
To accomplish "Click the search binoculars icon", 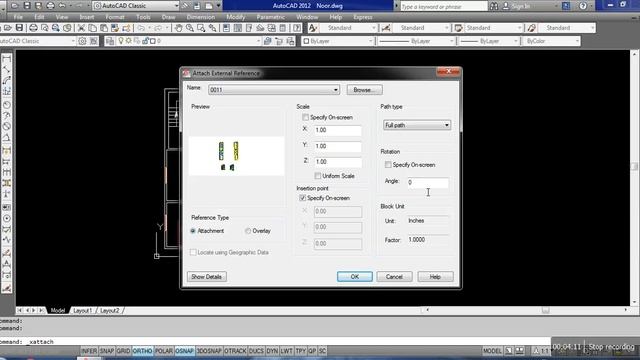I will [x=494, y=6].
